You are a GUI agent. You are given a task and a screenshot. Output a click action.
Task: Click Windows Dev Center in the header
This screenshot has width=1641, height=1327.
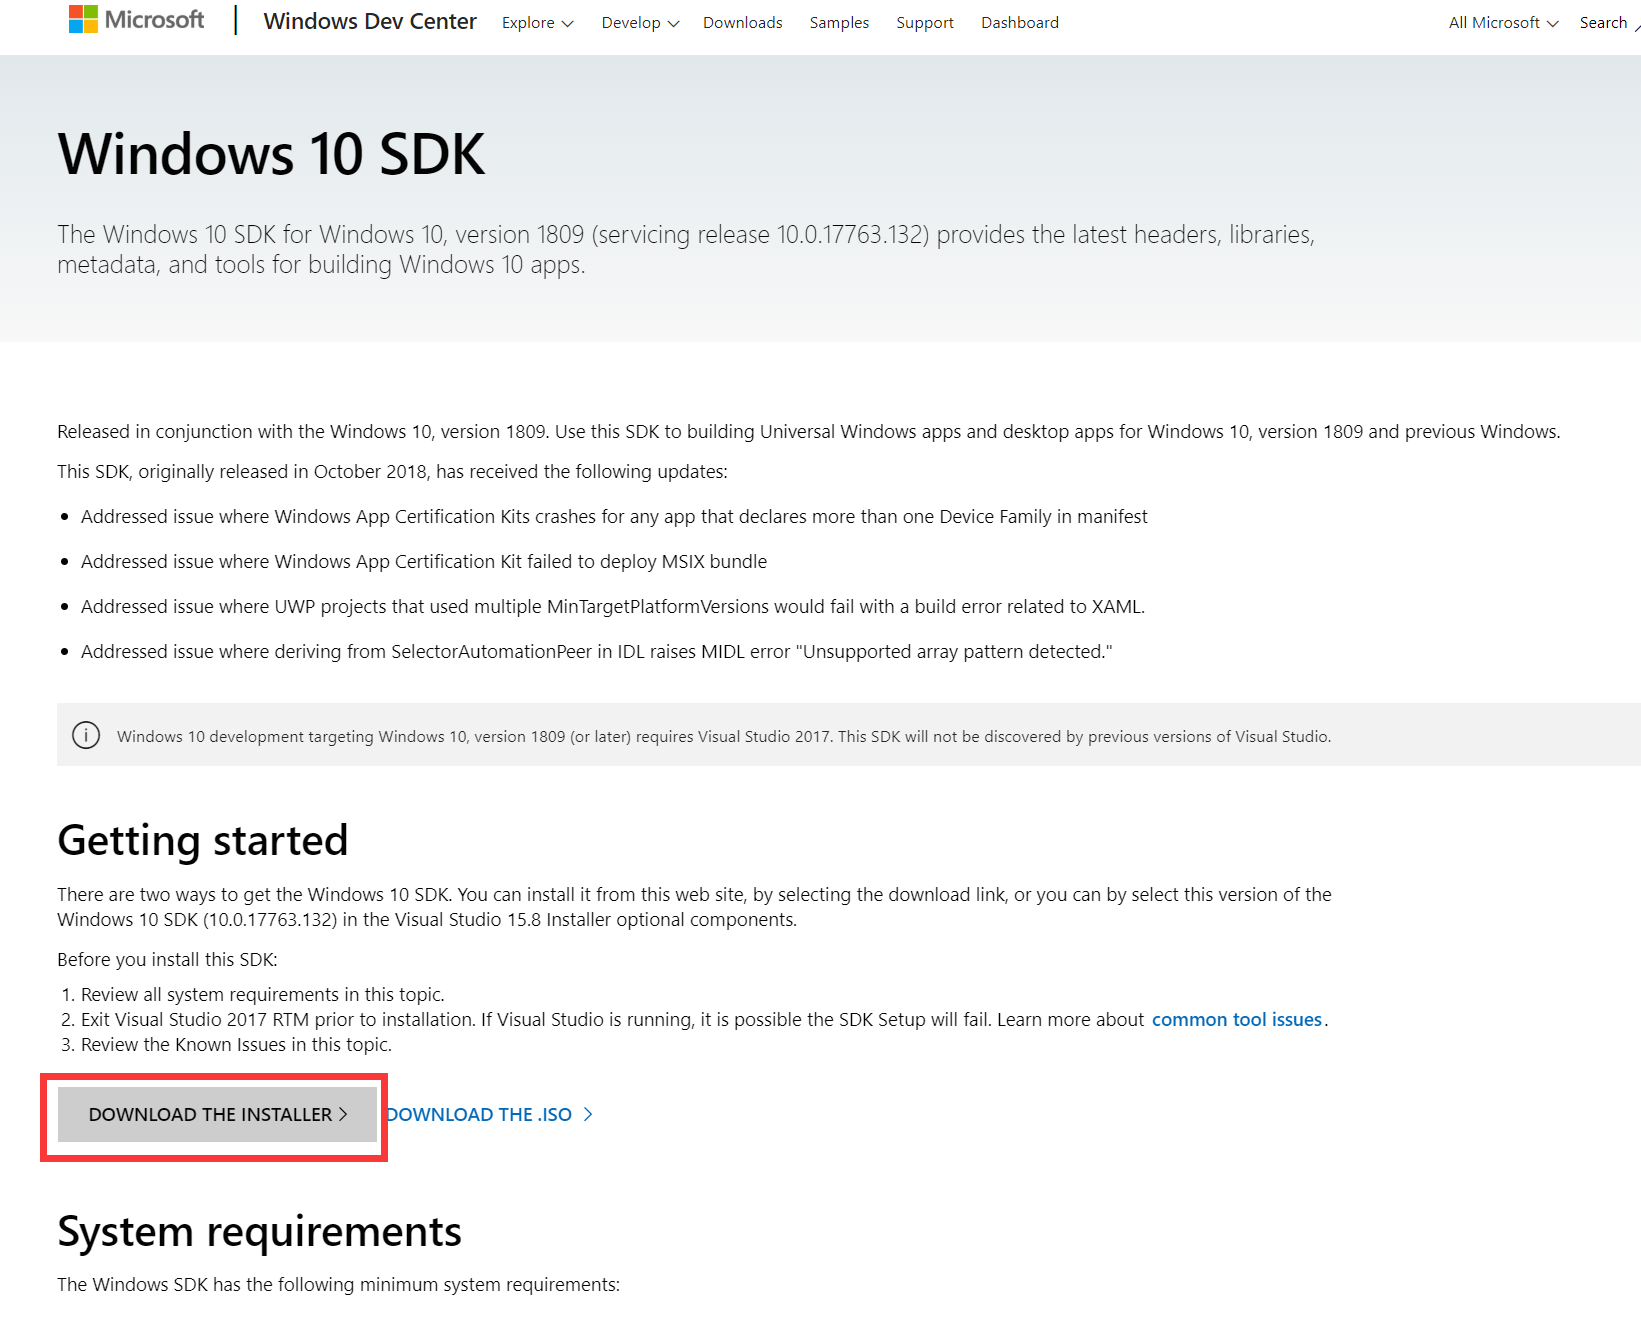(370, 21)
